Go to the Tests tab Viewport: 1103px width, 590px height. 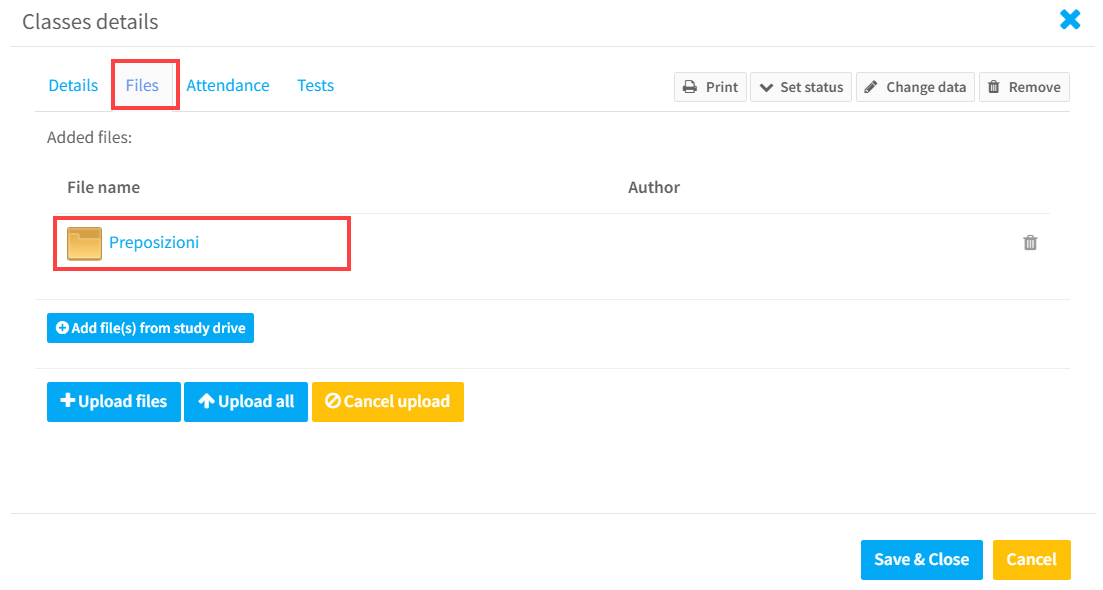315,86
